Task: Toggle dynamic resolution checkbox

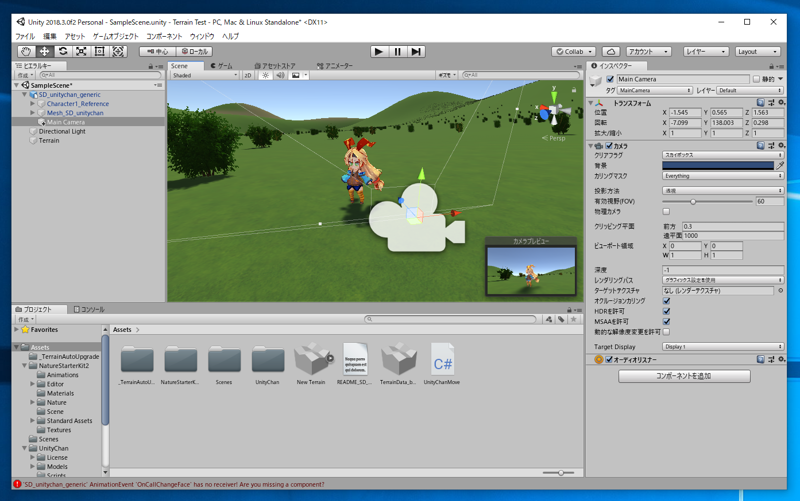Action: coord(666,332)
